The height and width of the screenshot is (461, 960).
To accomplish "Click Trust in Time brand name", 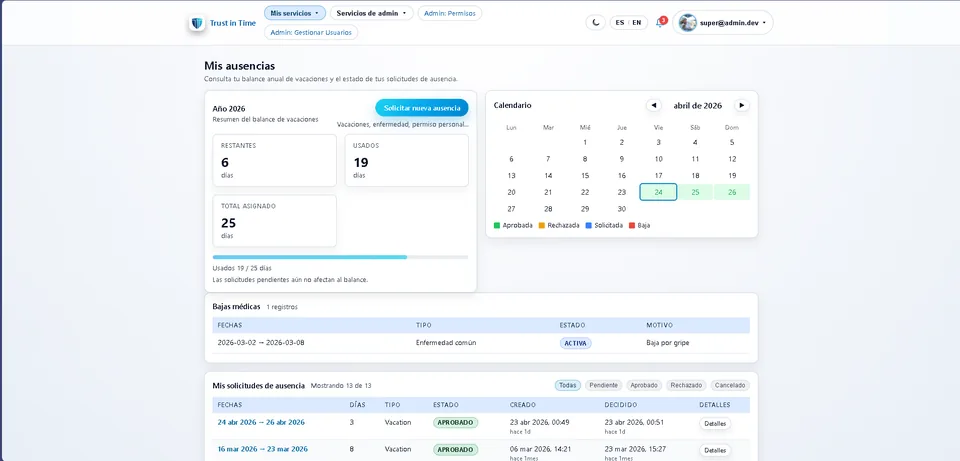I will point(233,23).
